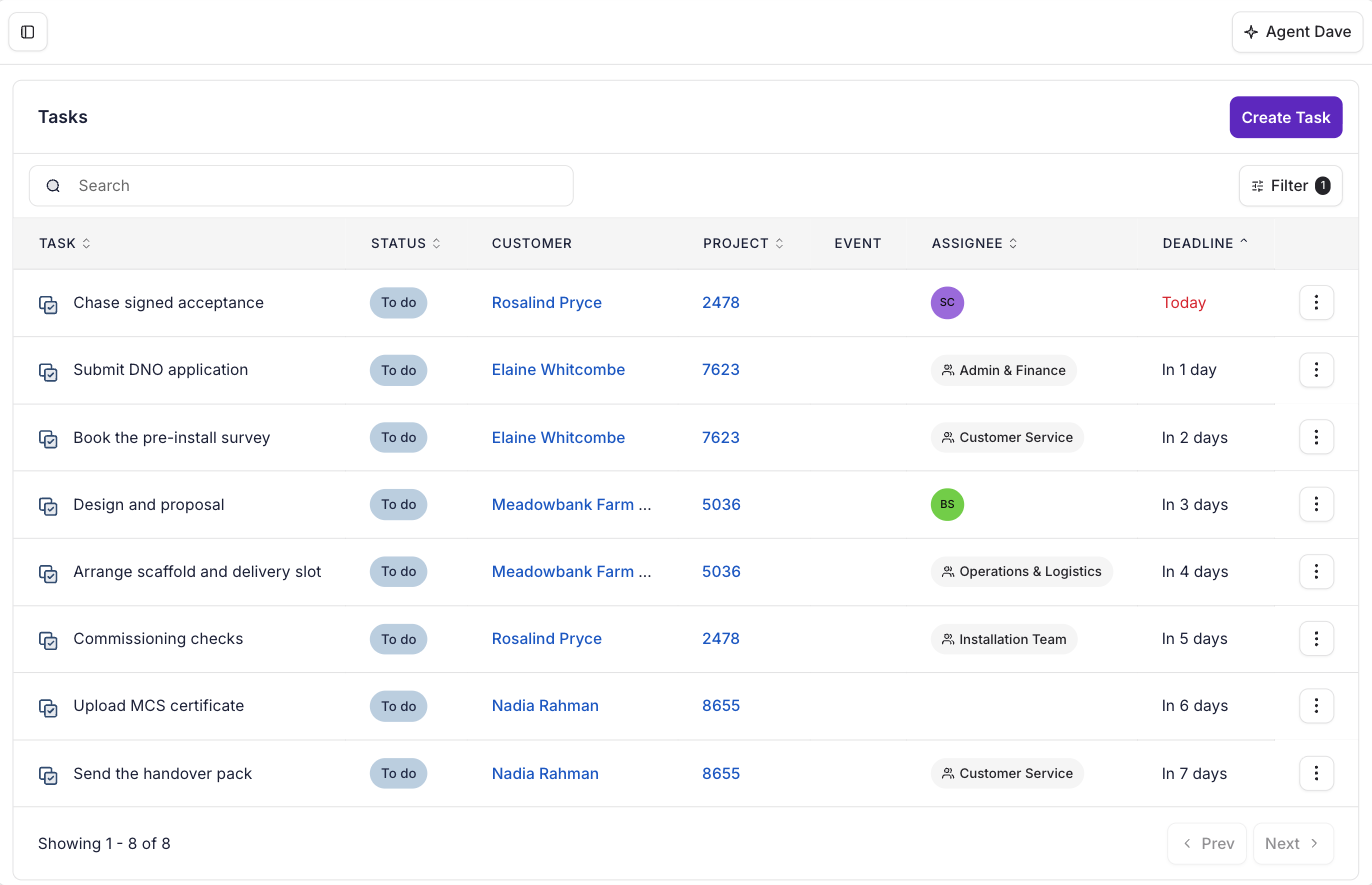The height and width of the screenshot is (885, 1372).
Task: Sort by the Deadline column header
Action: pyautogui.click(x=1205, y=243)
